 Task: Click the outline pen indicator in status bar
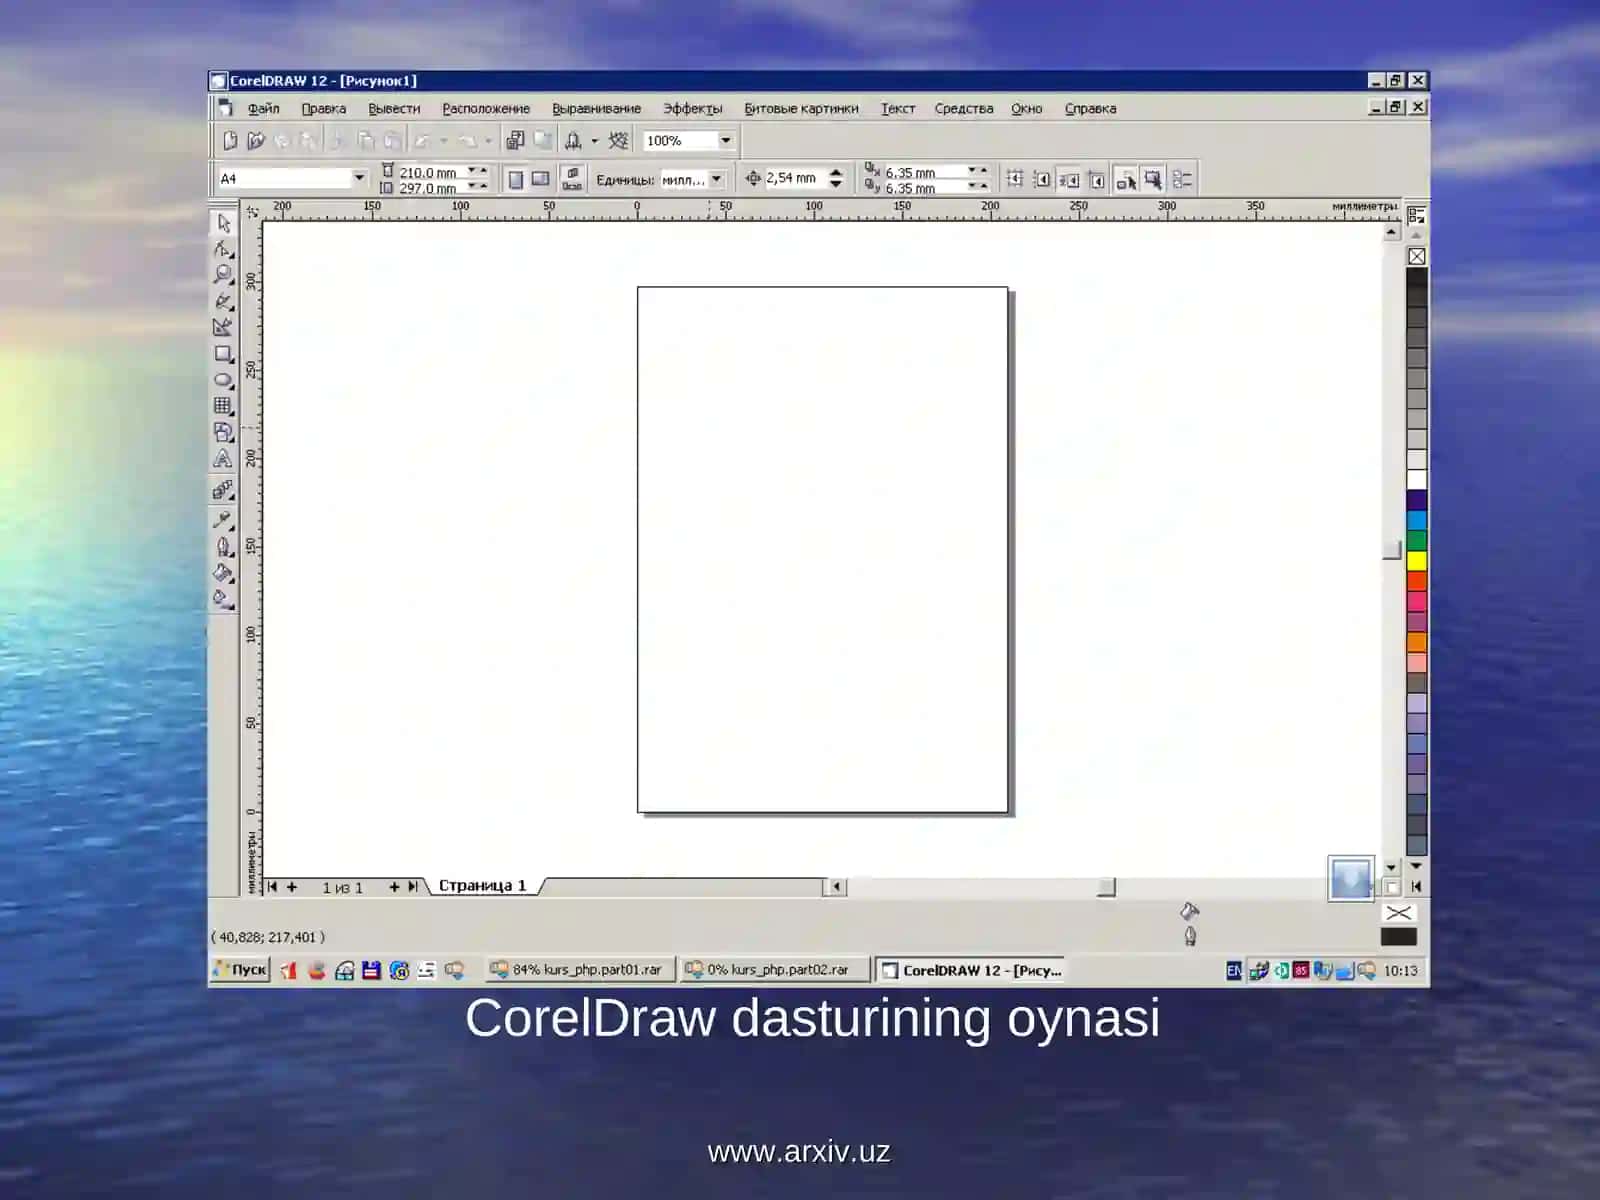1190,936
